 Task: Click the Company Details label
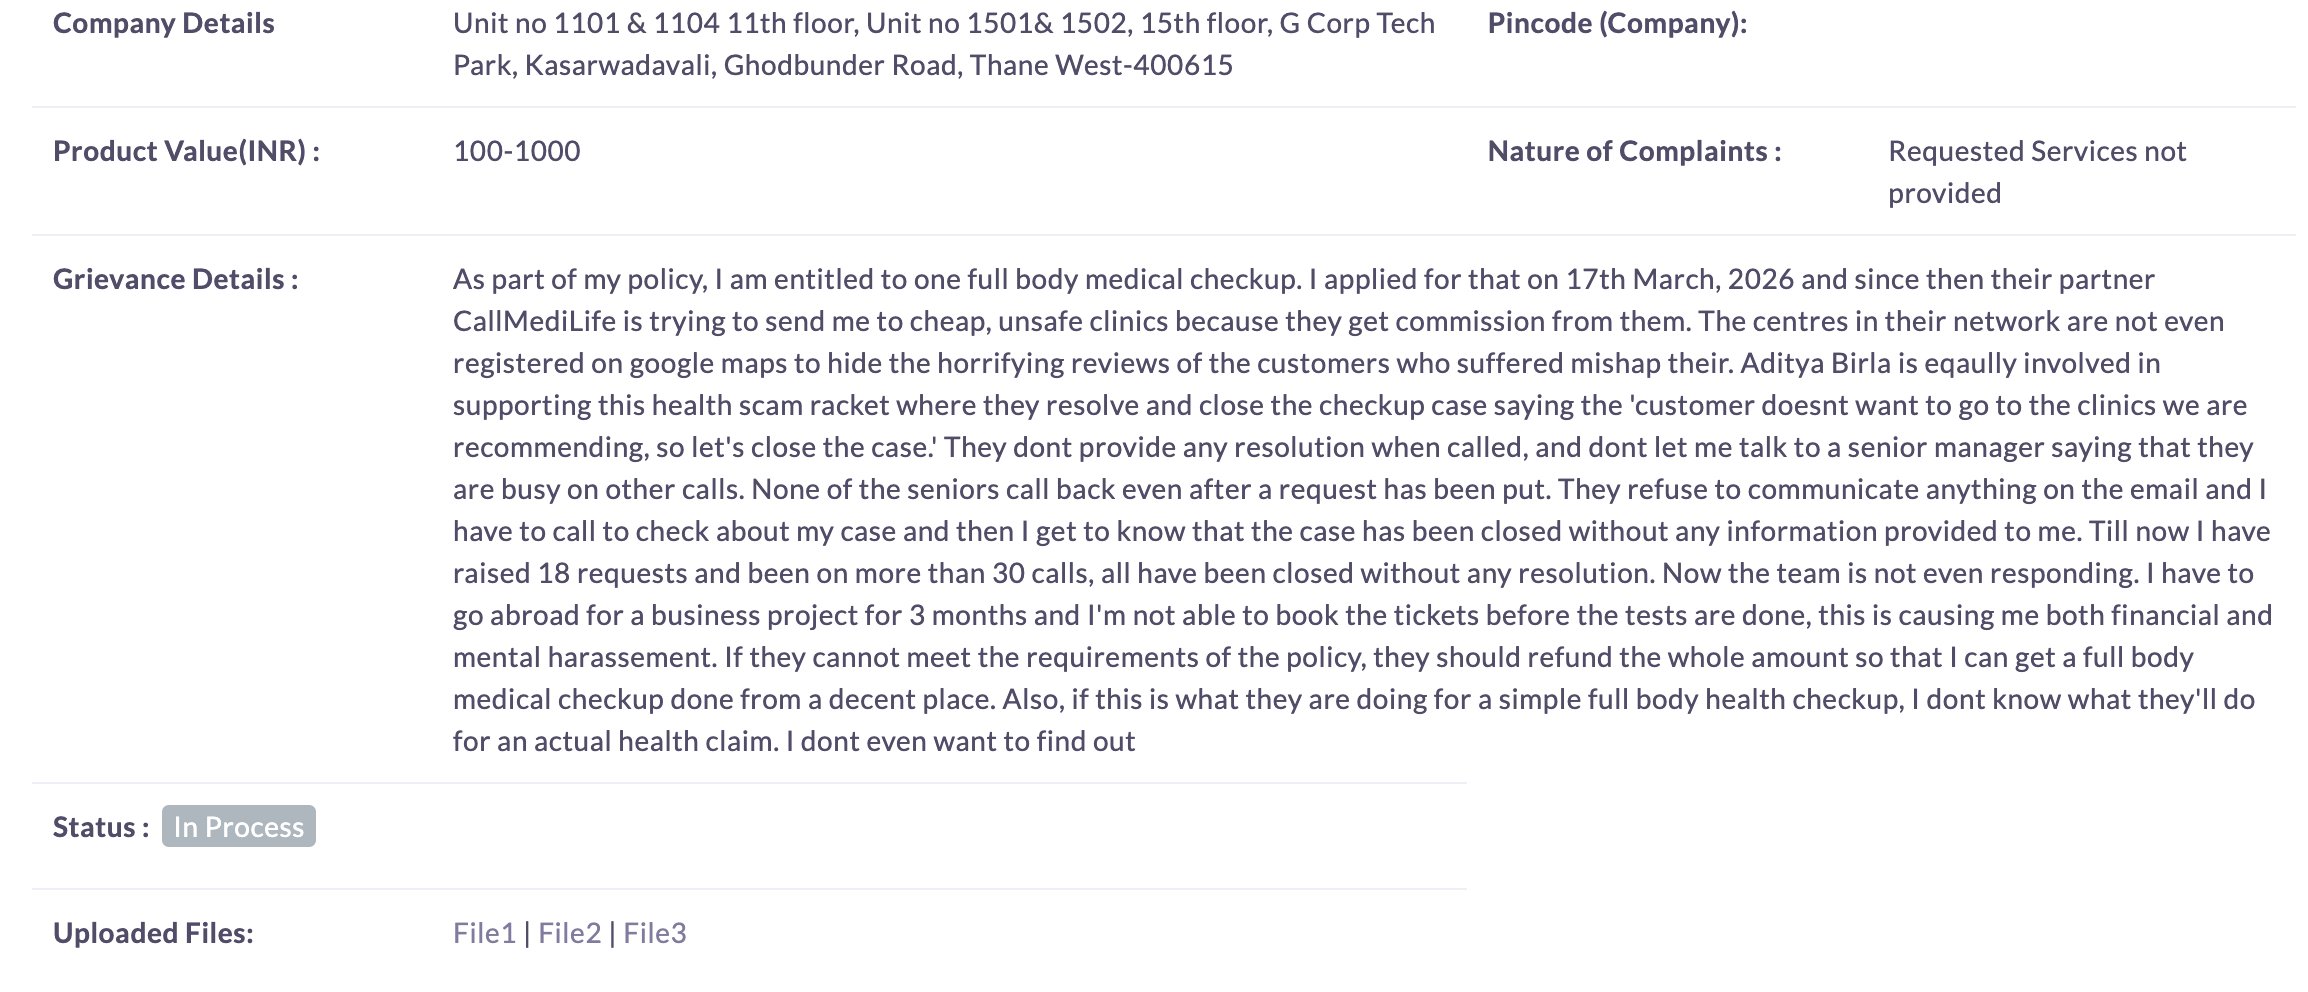pos(163,23)
